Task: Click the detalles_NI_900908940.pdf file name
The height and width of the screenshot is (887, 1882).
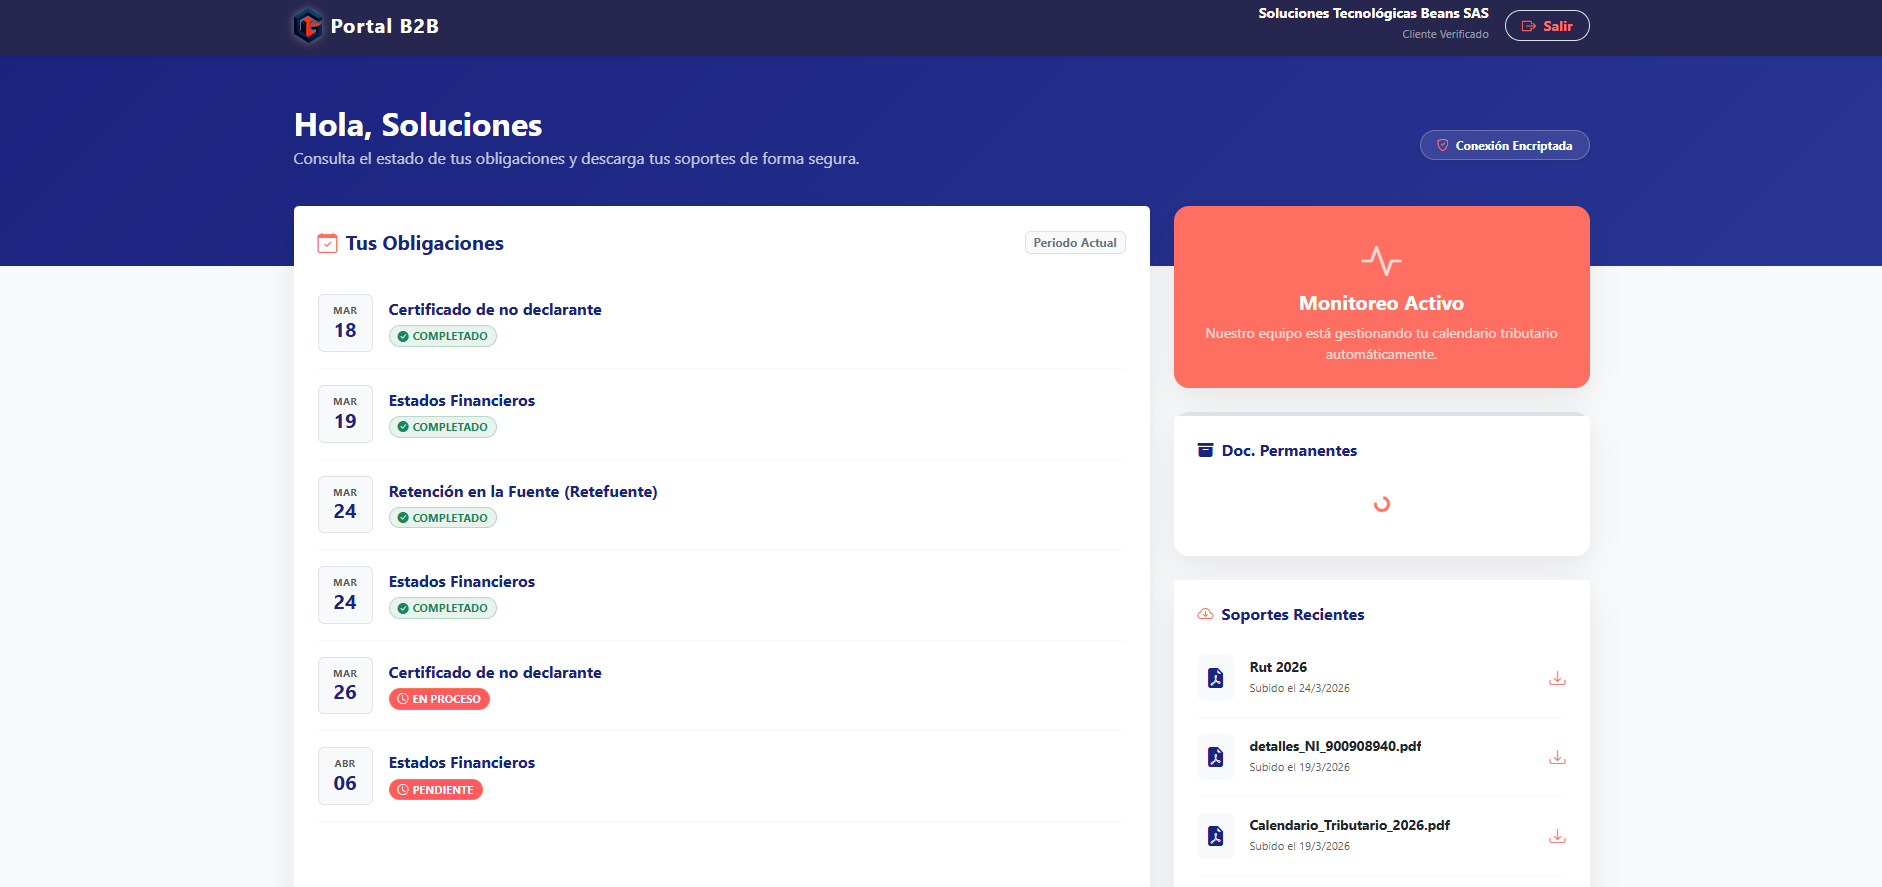Action: point(1335,746)
